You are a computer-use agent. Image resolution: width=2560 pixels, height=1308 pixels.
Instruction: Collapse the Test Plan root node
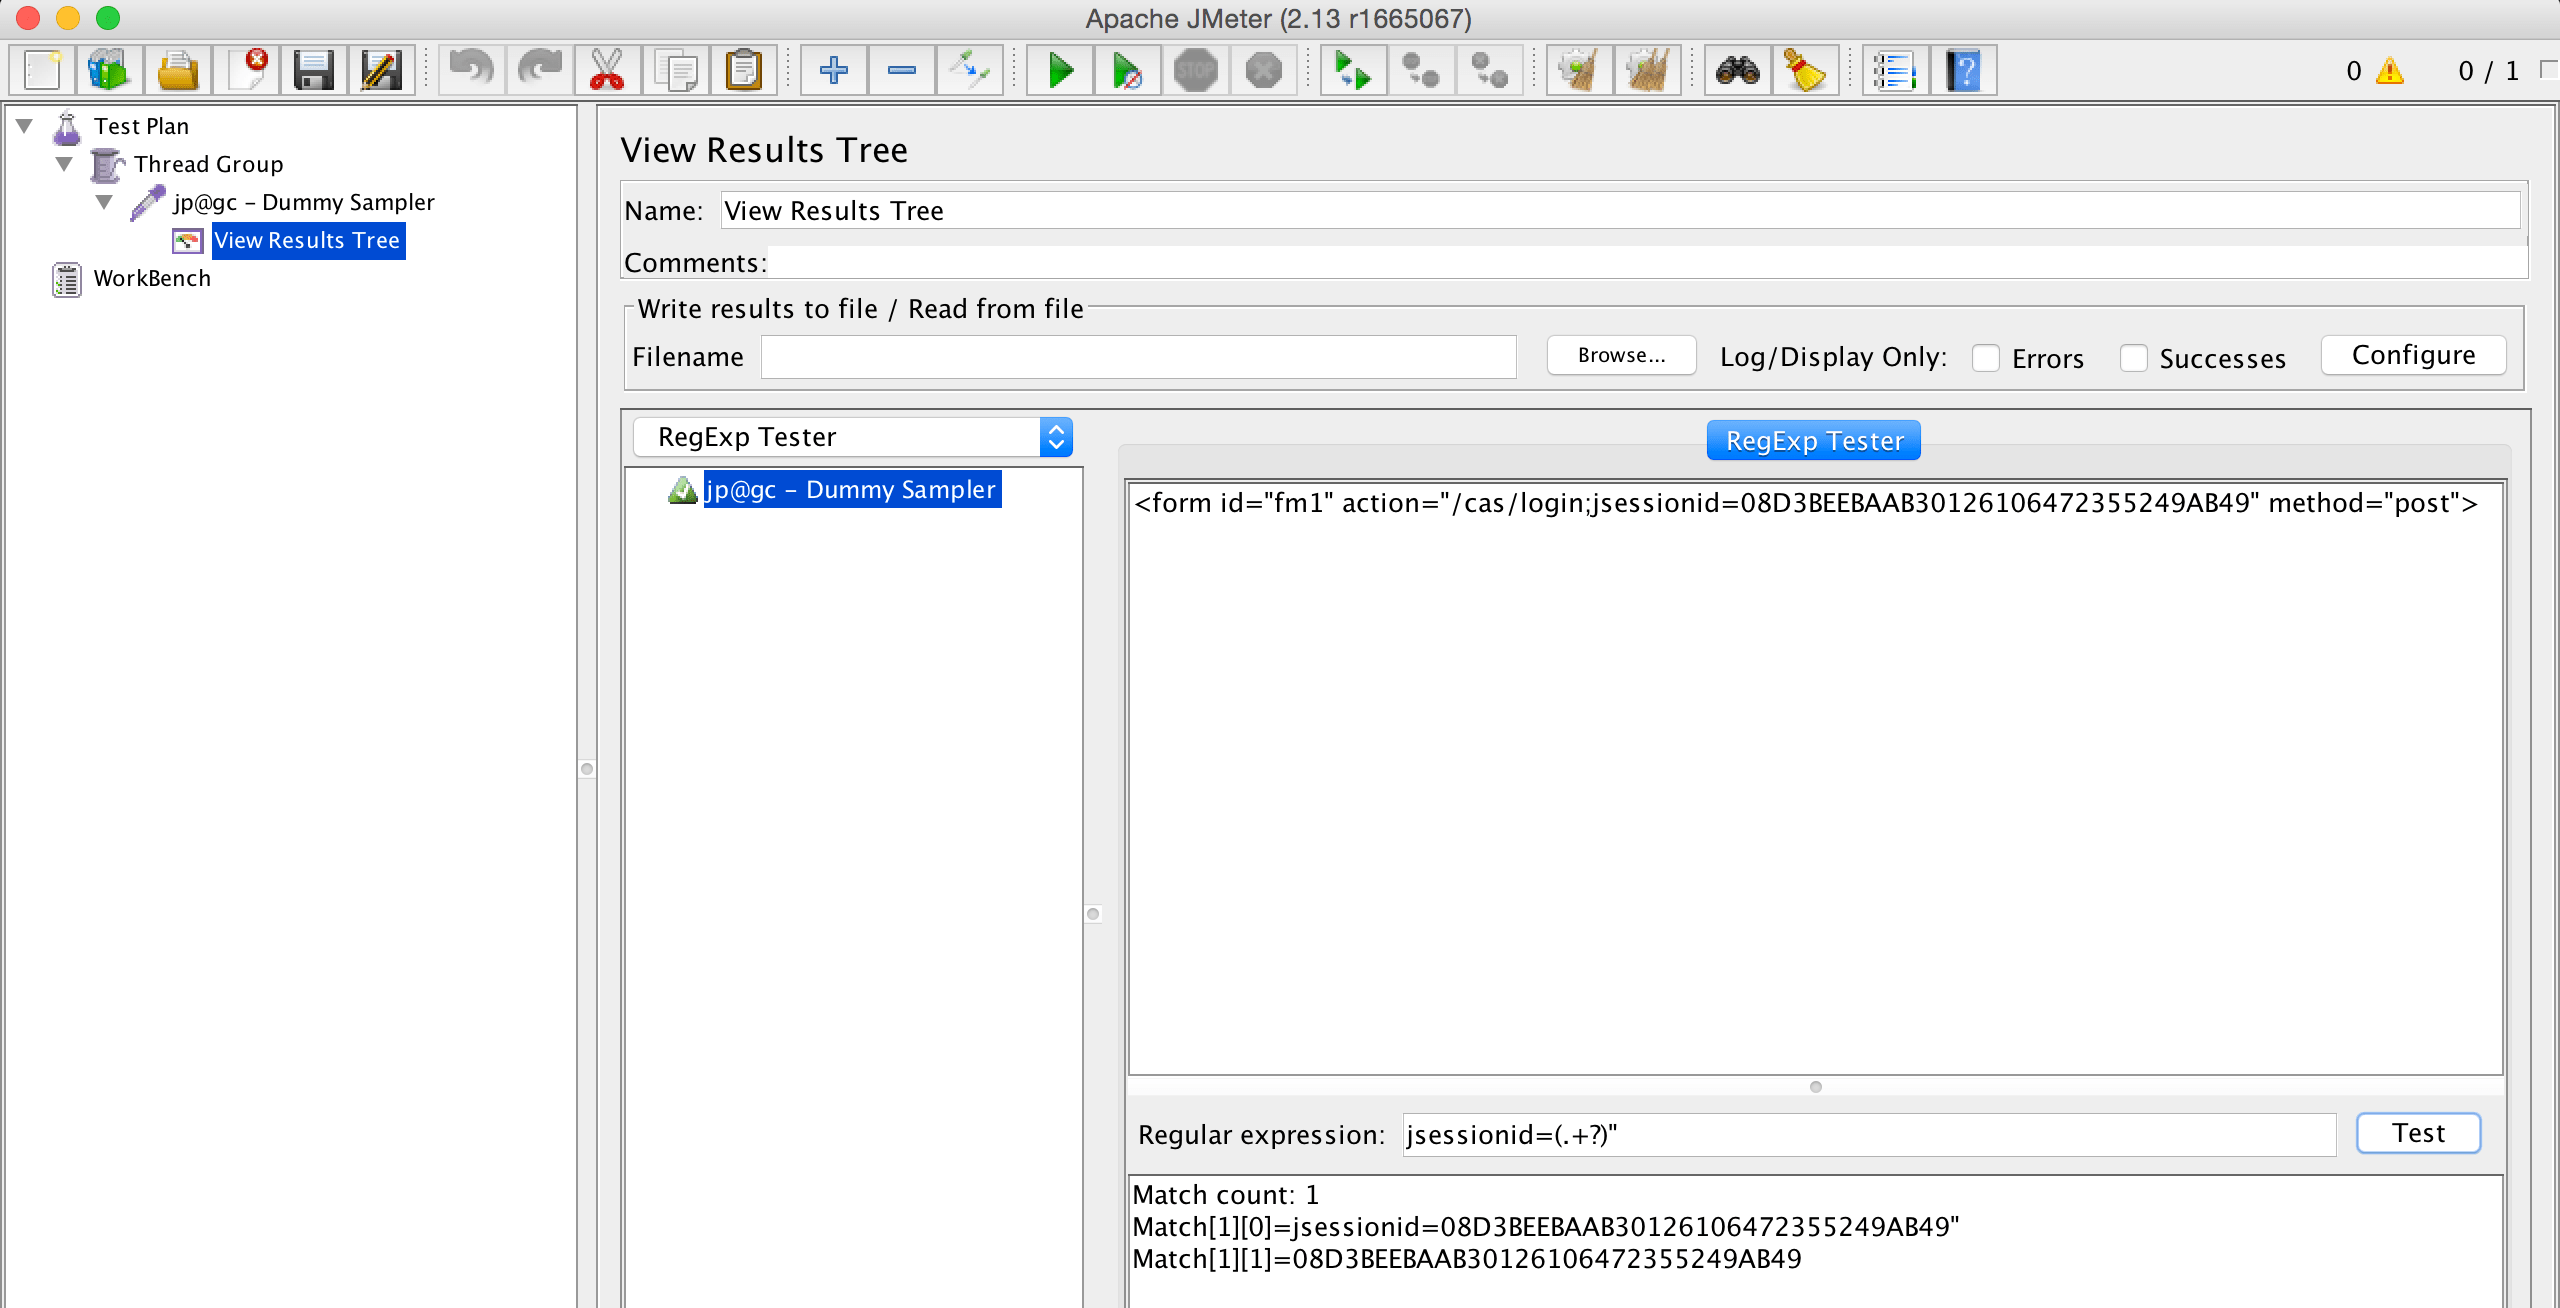point(25,126)
